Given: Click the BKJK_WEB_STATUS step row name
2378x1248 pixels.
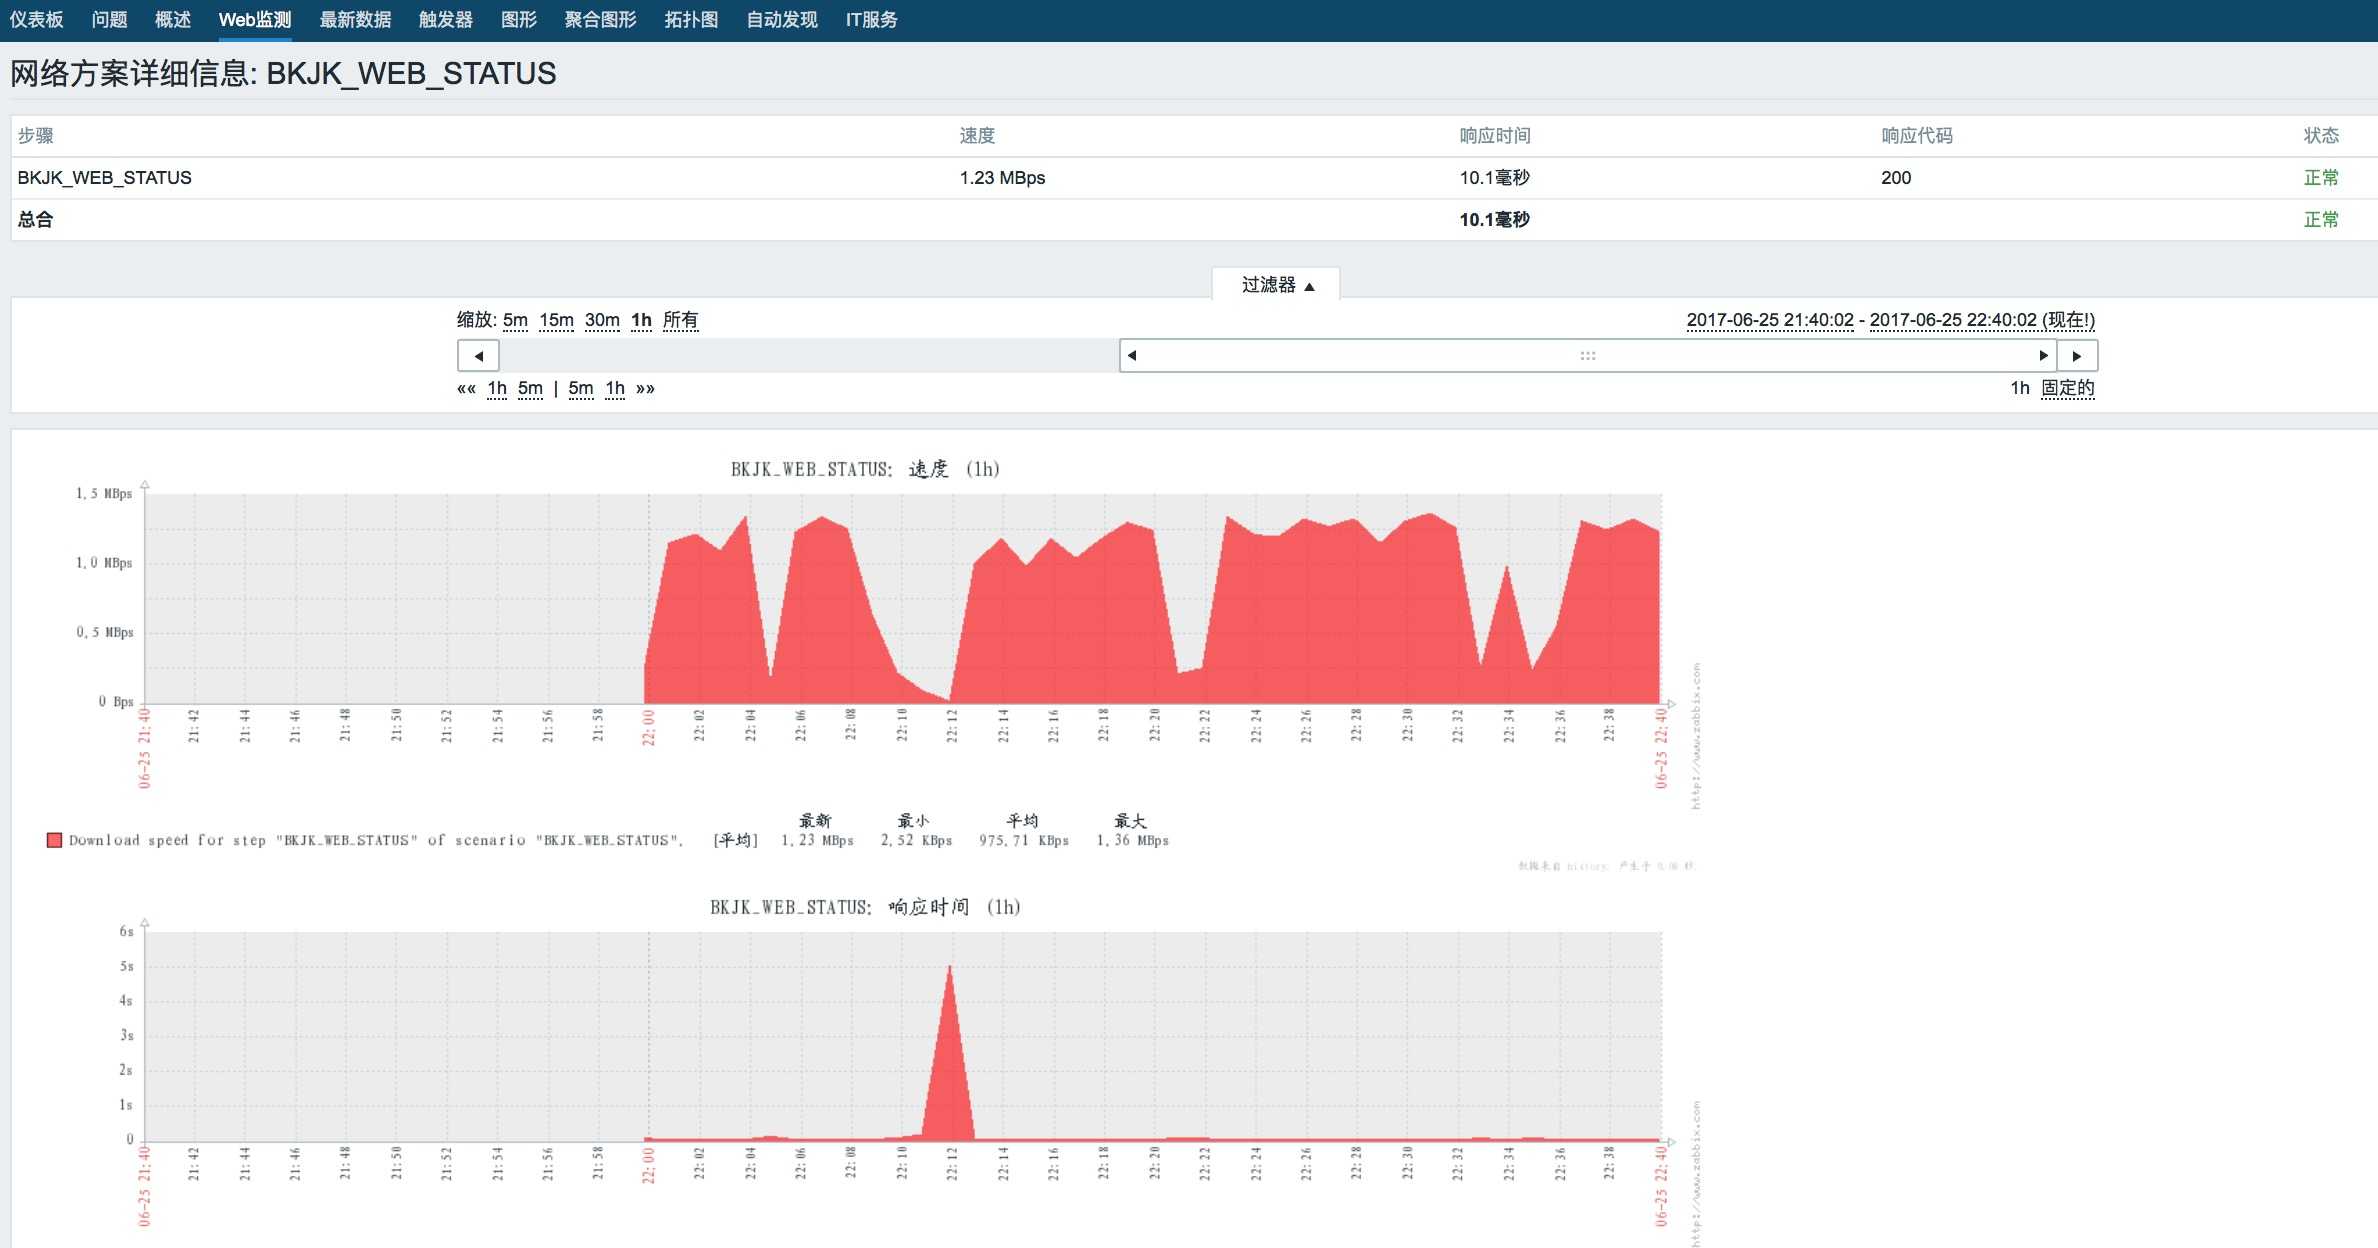Looking at the screenshot, I should click(x=105, y=178).
